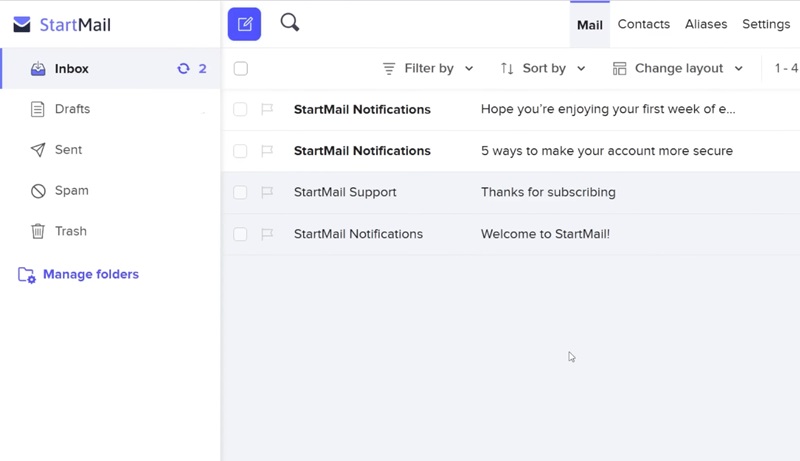This screenshot has height=461, width=800.
Task: Click the '1 - 4' message range indicator
Action: [x=786, y=68]
